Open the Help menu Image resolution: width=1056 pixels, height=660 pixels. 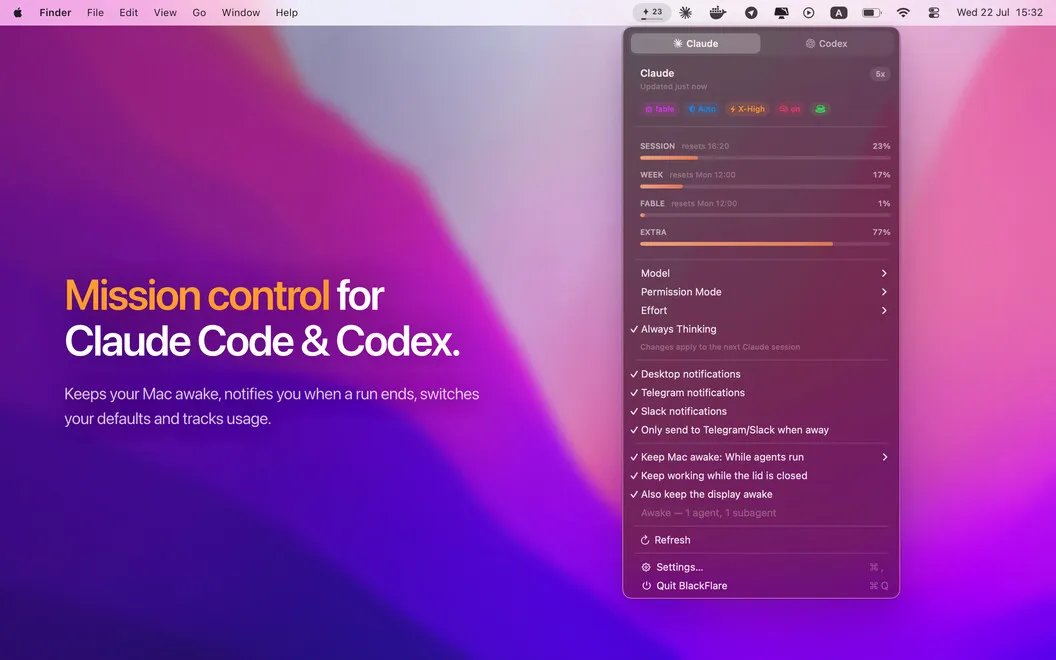click(x=286, y=13)
